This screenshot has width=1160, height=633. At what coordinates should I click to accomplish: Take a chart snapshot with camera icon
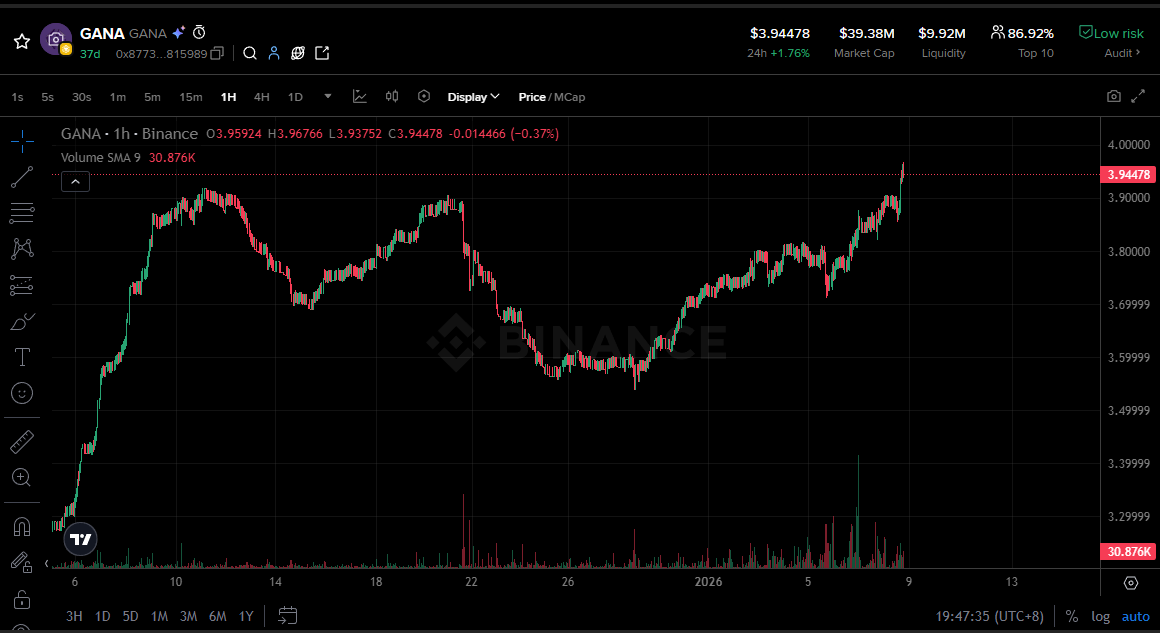tap(1113, 96)
